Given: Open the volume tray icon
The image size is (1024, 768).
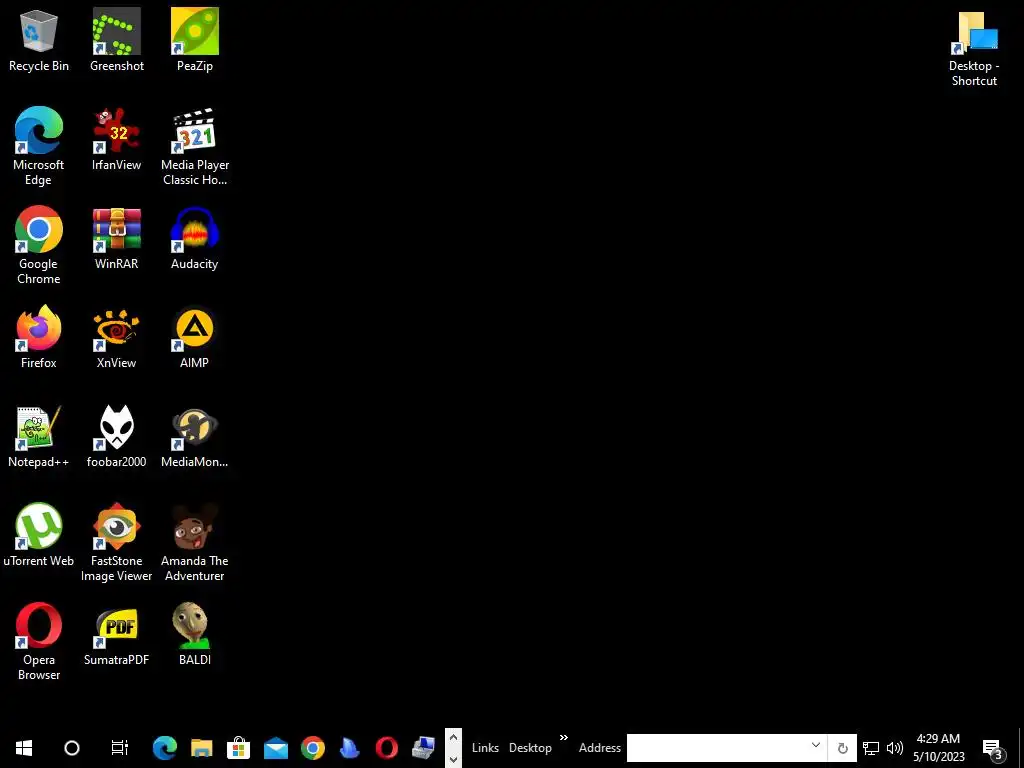Looking at the screenshot, I should (895, 748).
